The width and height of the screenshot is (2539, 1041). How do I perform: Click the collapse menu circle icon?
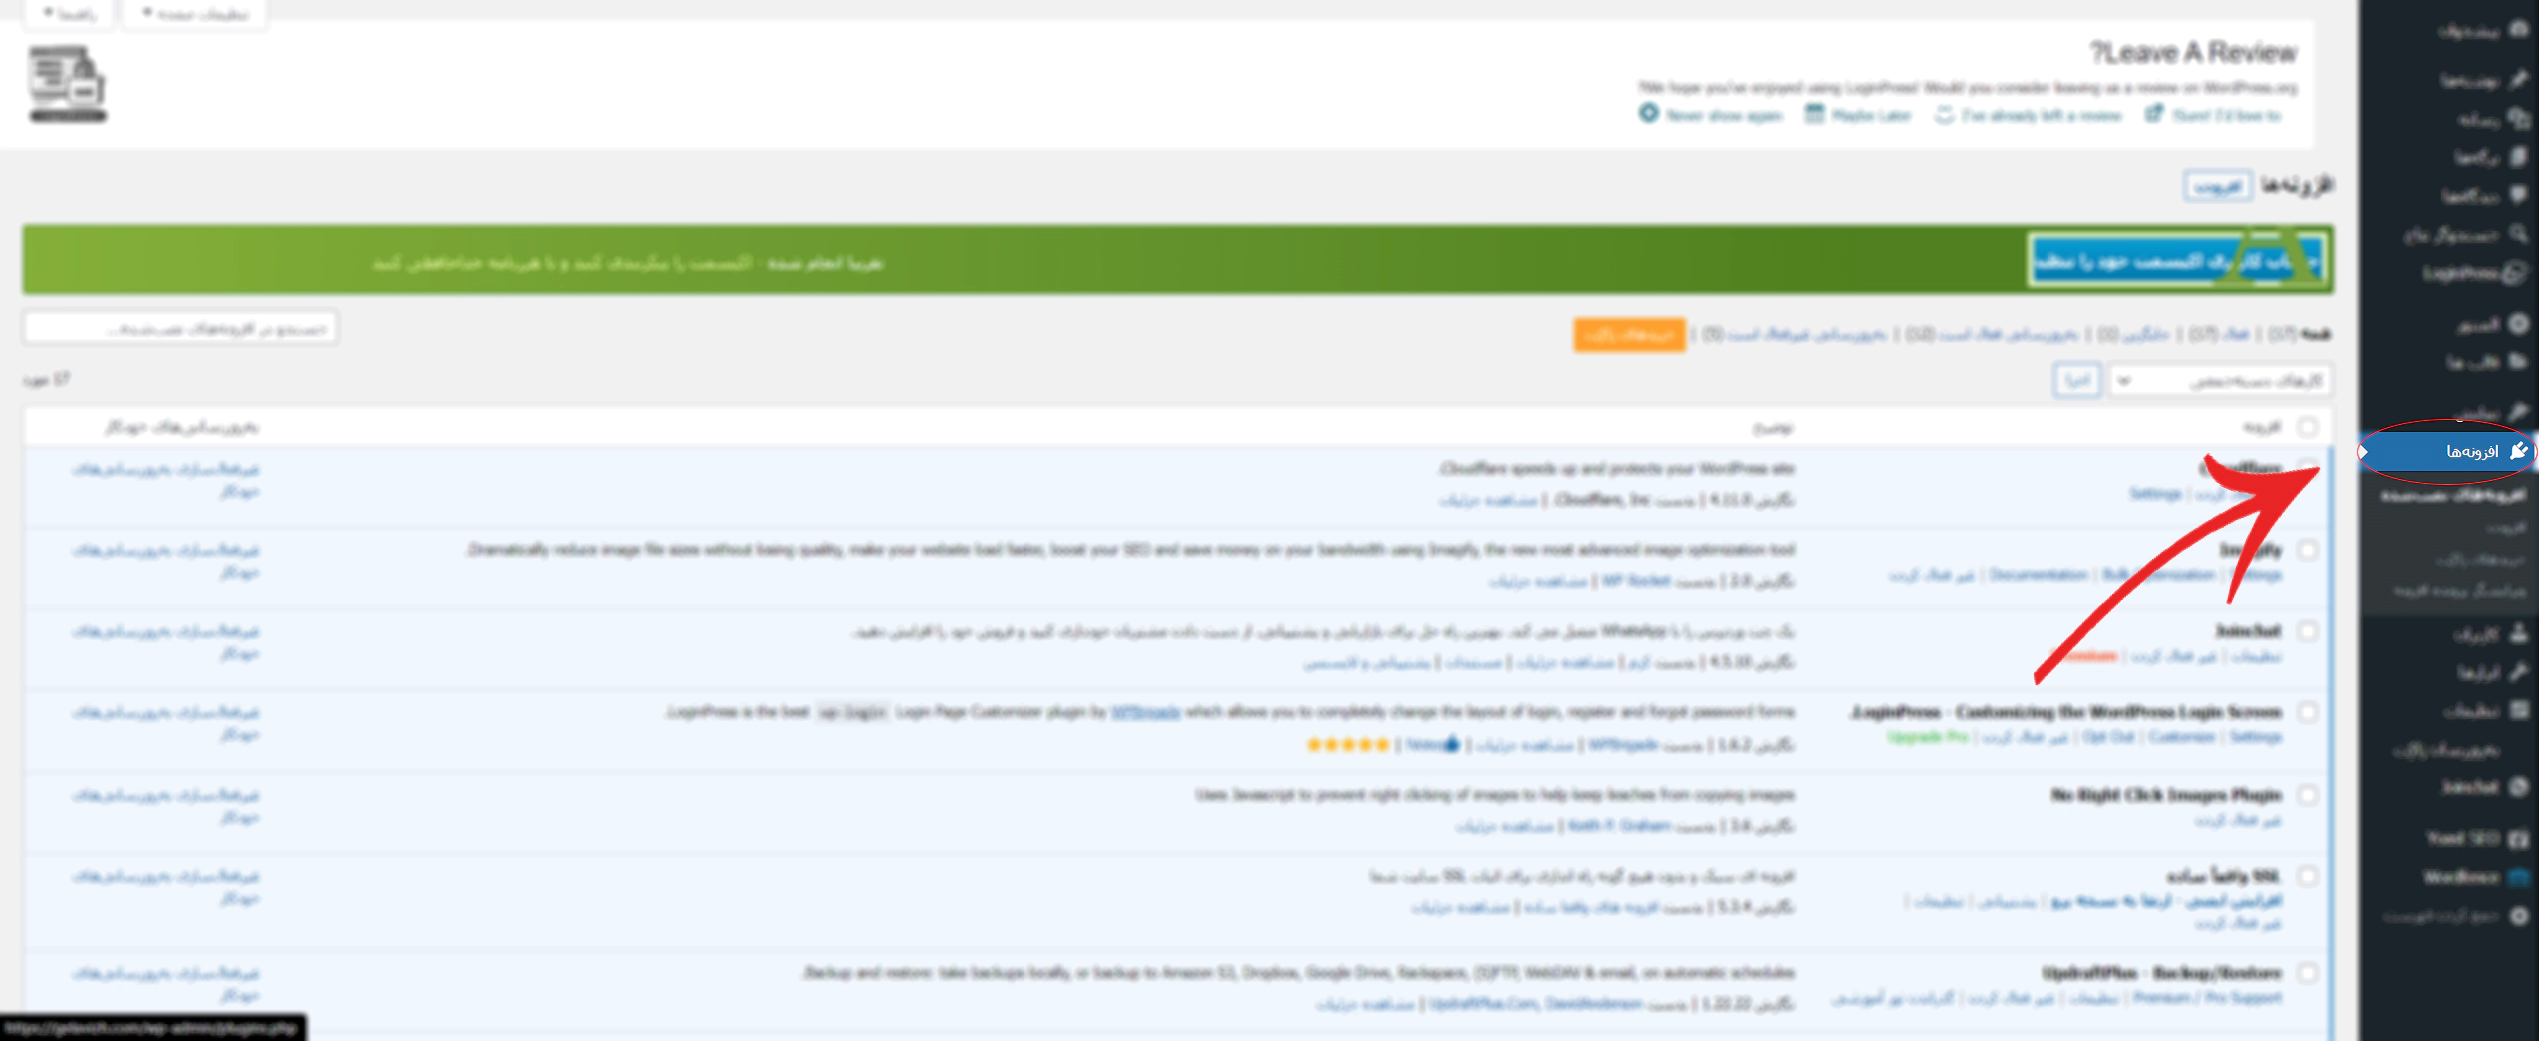2518,916
